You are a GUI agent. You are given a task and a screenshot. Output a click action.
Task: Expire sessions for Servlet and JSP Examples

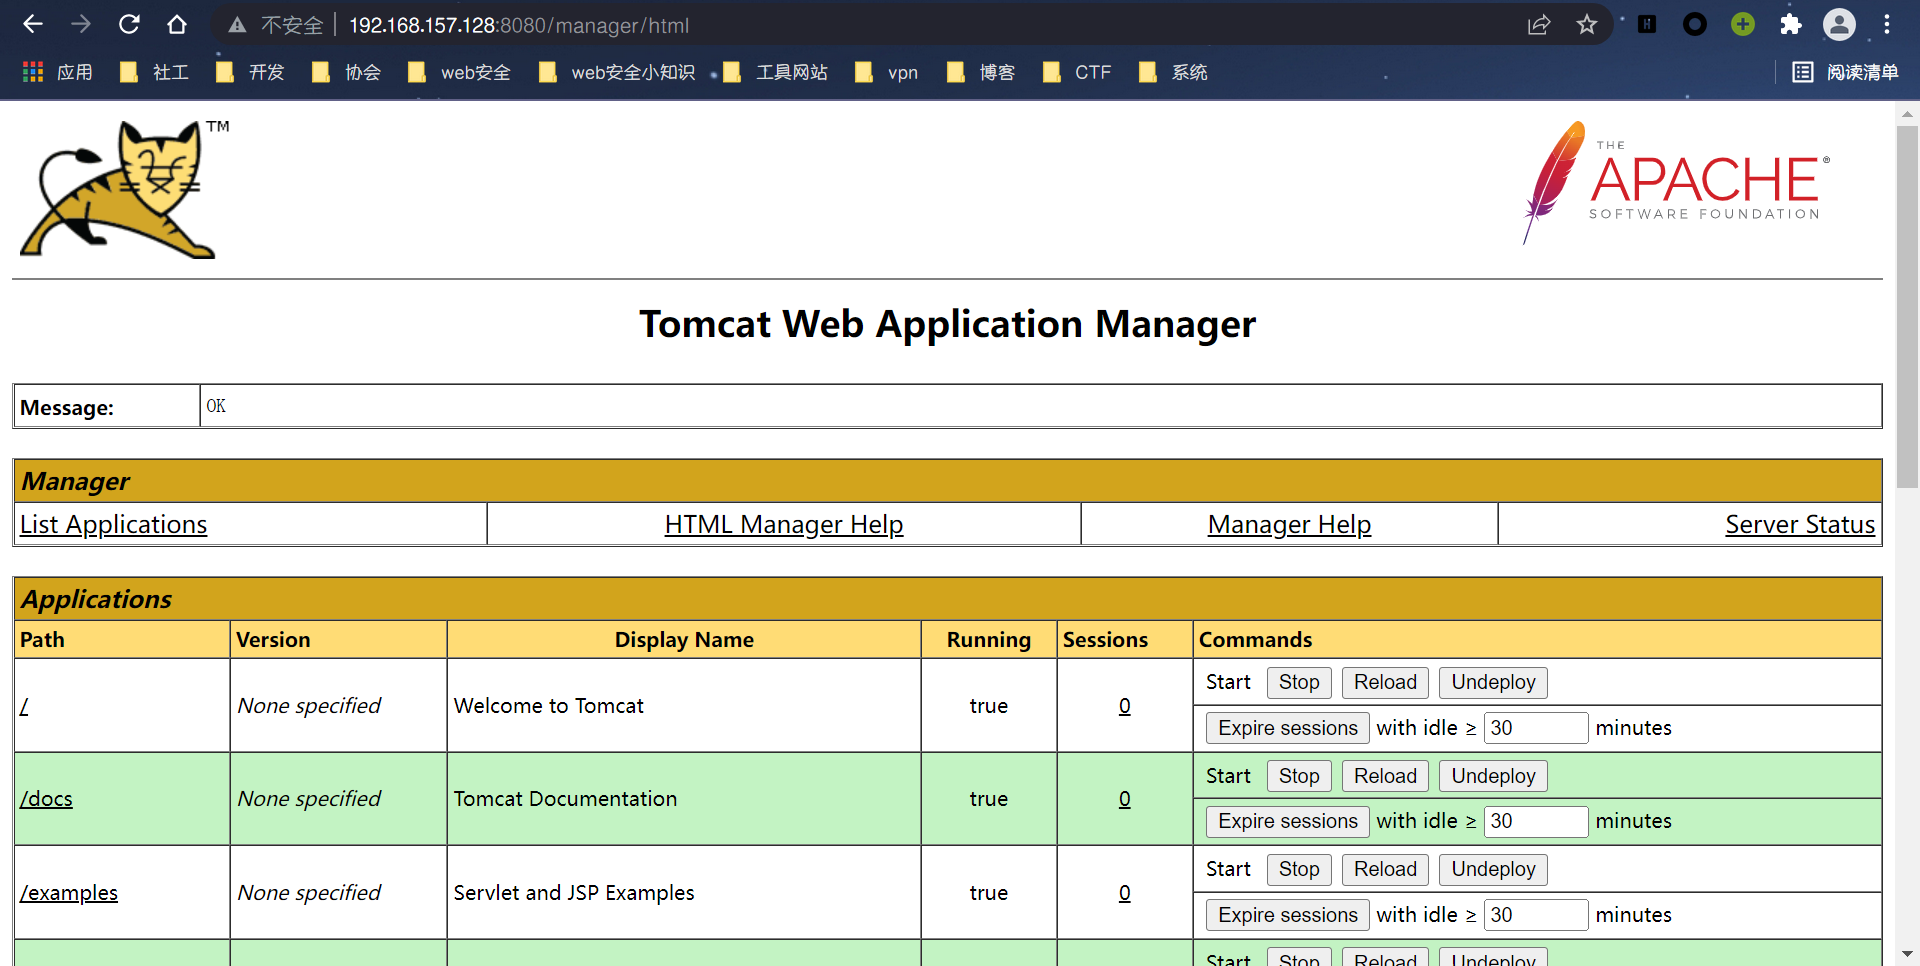1288,915
